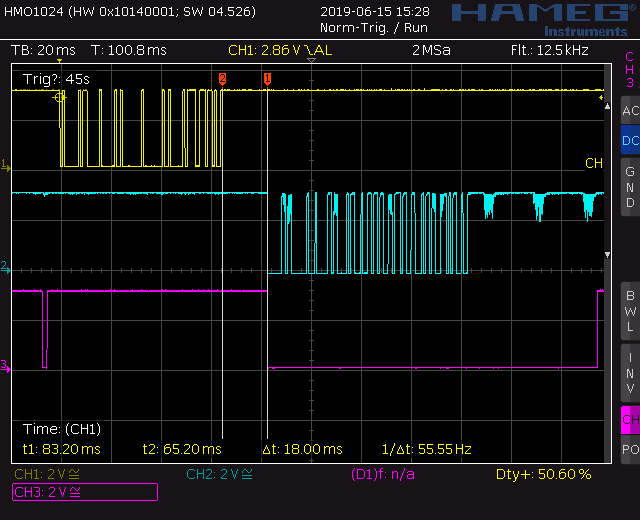Toggle the GND coupling softkey
This screenshot has width=640, height=520.
[x=629, y=187]
